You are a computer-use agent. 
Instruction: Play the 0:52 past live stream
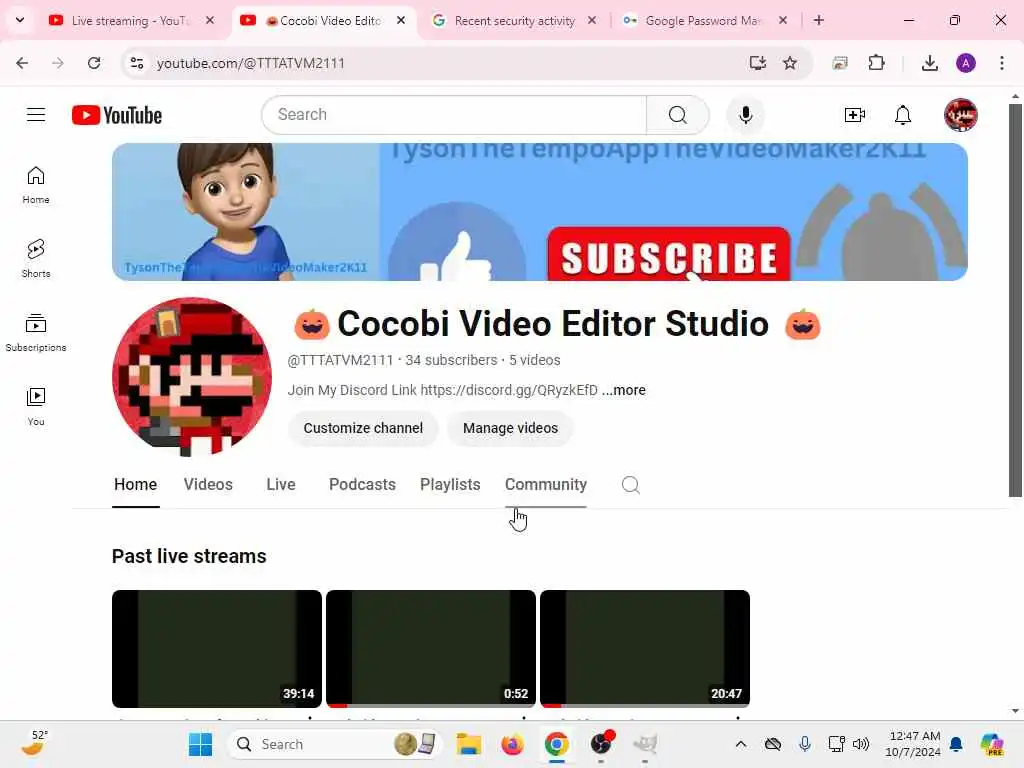pyautogui.click(x=430, y=648)
